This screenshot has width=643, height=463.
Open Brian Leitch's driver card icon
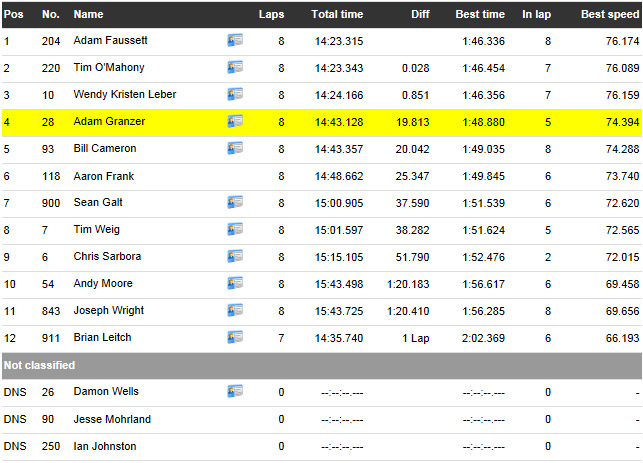(235, 338)
